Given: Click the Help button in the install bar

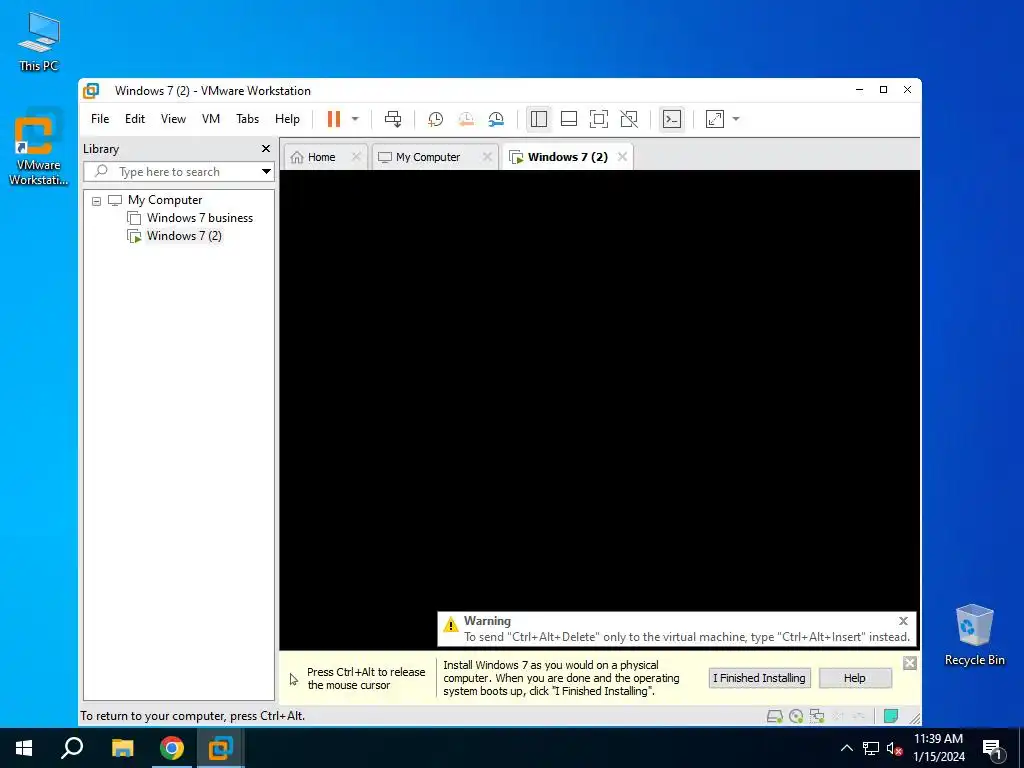Looking at the screenshot, I should [855, 678].
